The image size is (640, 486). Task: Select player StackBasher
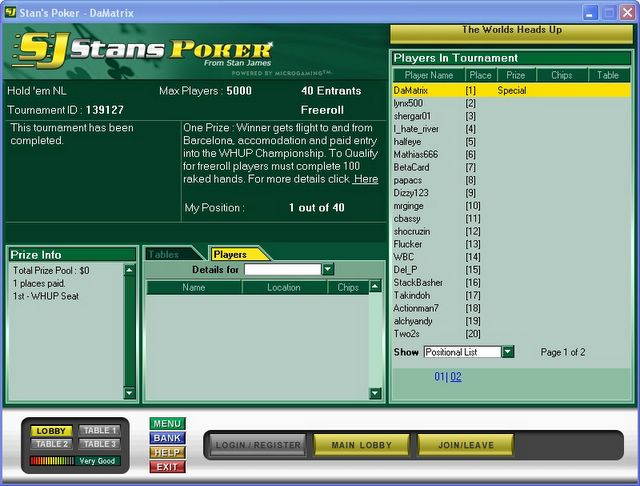coord(511,282)
